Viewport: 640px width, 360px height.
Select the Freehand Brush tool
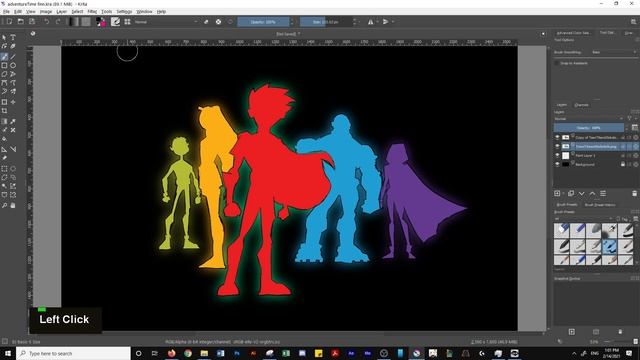pyautogui.click(x=4, y=56)
